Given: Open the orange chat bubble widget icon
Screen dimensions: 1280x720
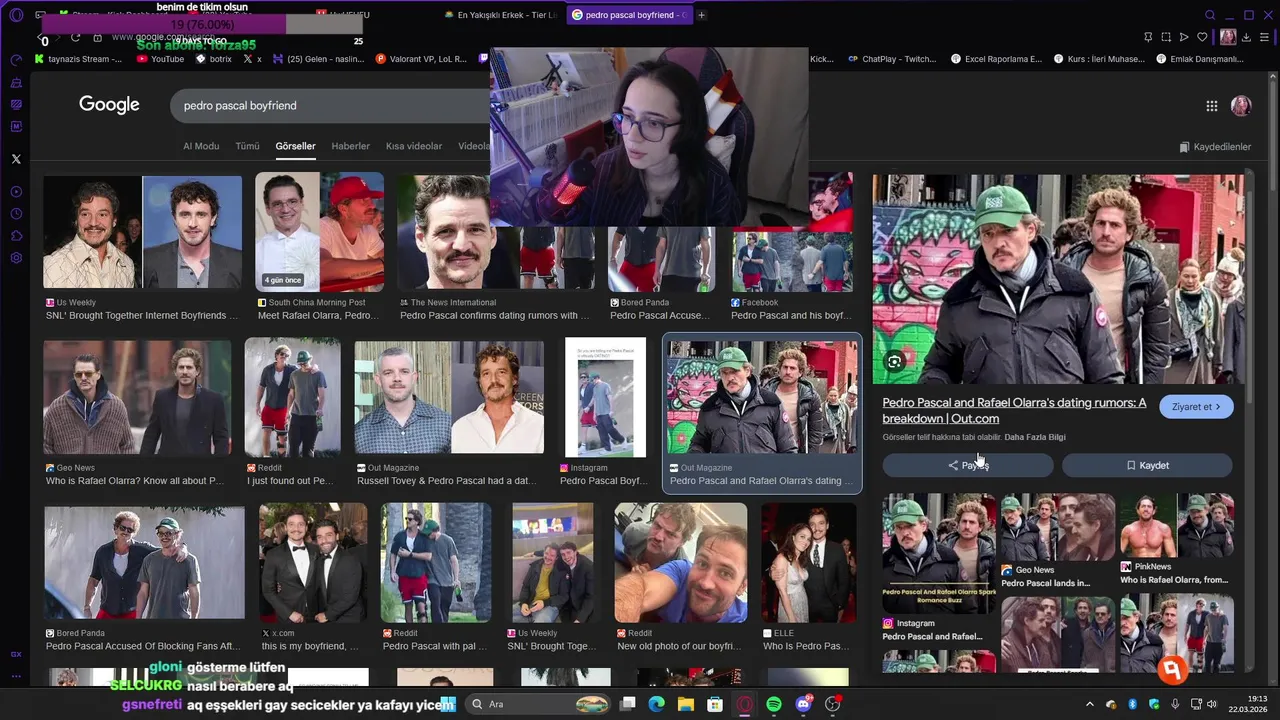Looking at the screenshot, I should pyautogui.click(x=1172, y=669).
